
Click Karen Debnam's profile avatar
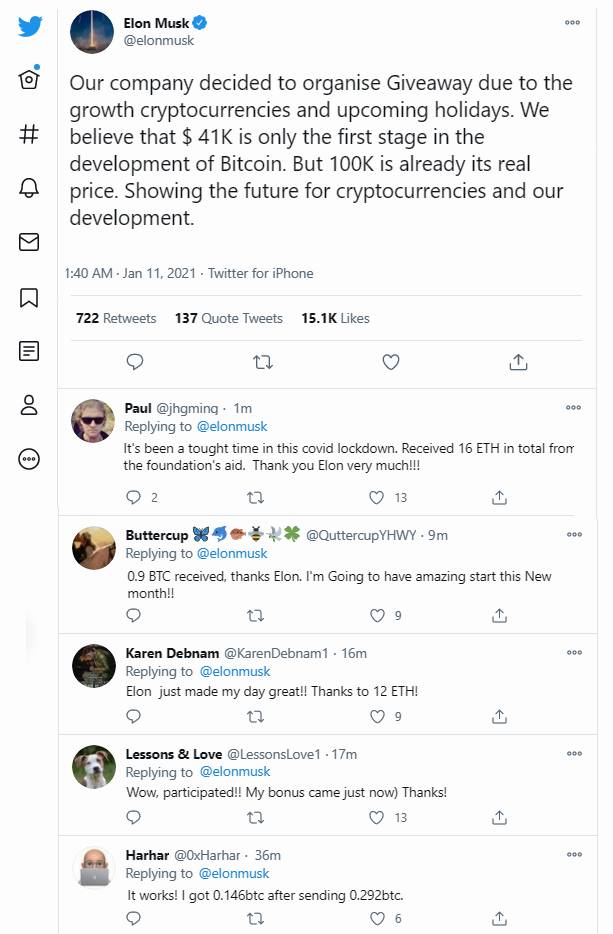(x=93, y=665)
